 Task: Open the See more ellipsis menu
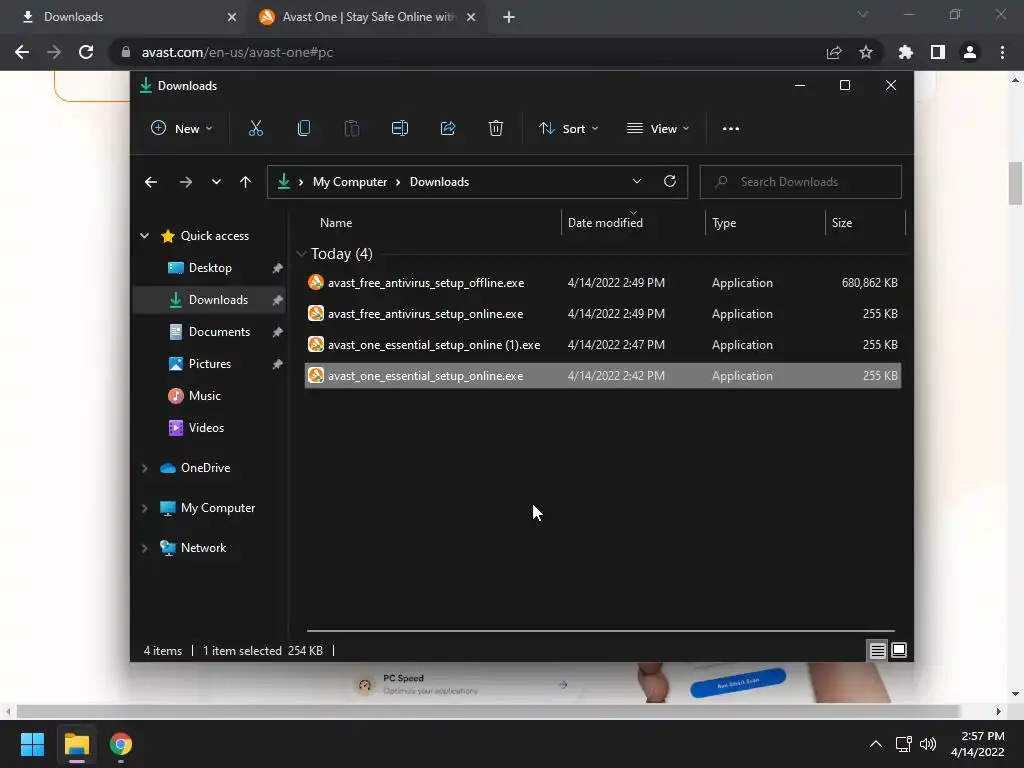tap(731, 129)
